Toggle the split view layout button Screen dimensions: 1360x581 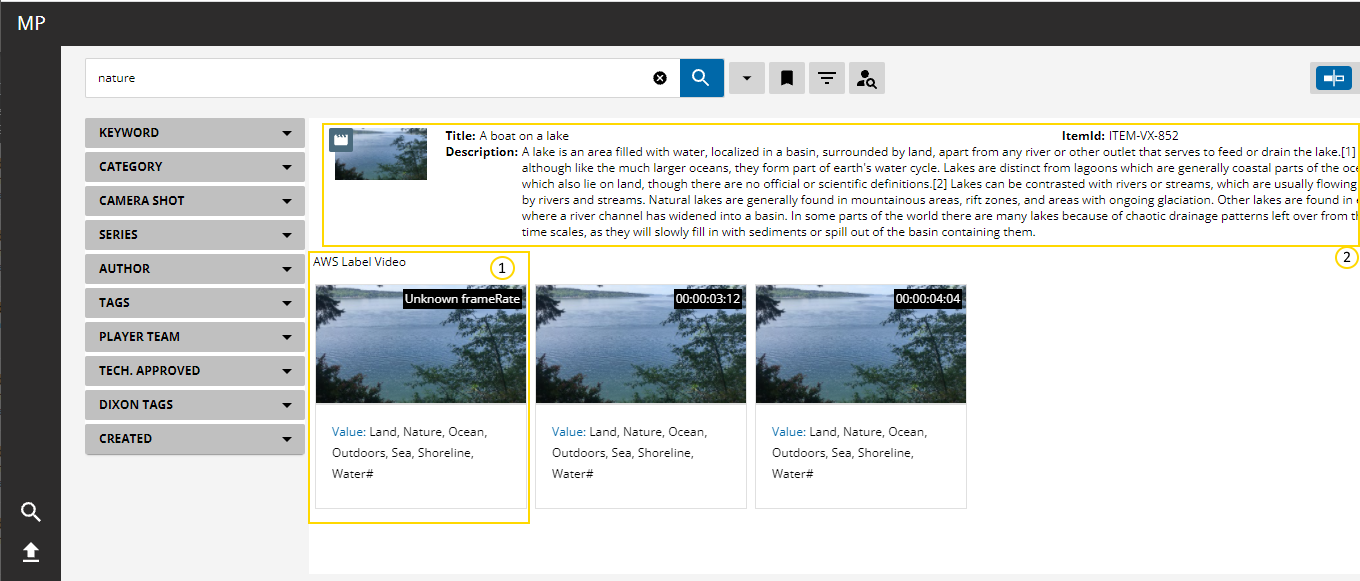pyautogui.click(x=1333, y=78)
